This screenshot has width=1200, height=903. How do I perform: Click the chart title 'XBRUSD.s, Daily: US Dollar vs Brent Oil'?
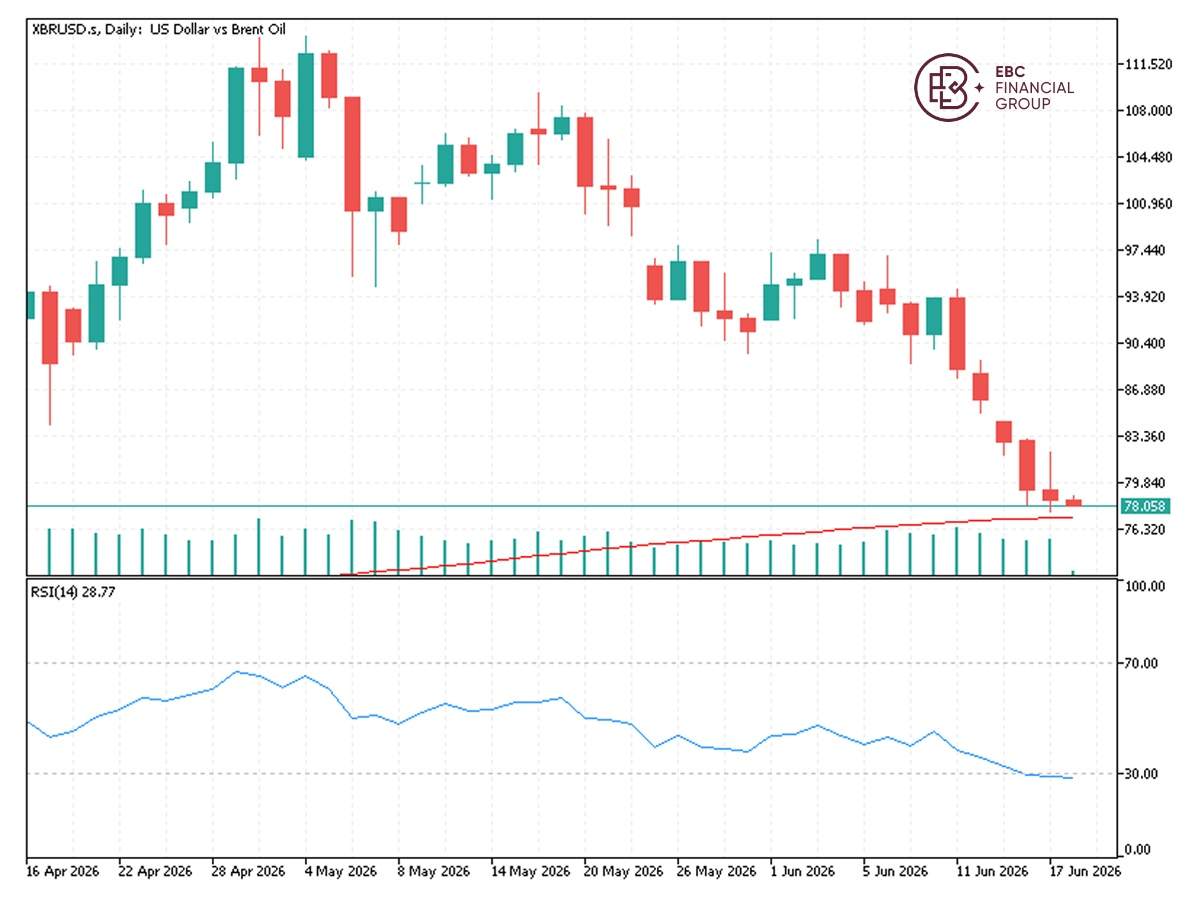(158, 30)
